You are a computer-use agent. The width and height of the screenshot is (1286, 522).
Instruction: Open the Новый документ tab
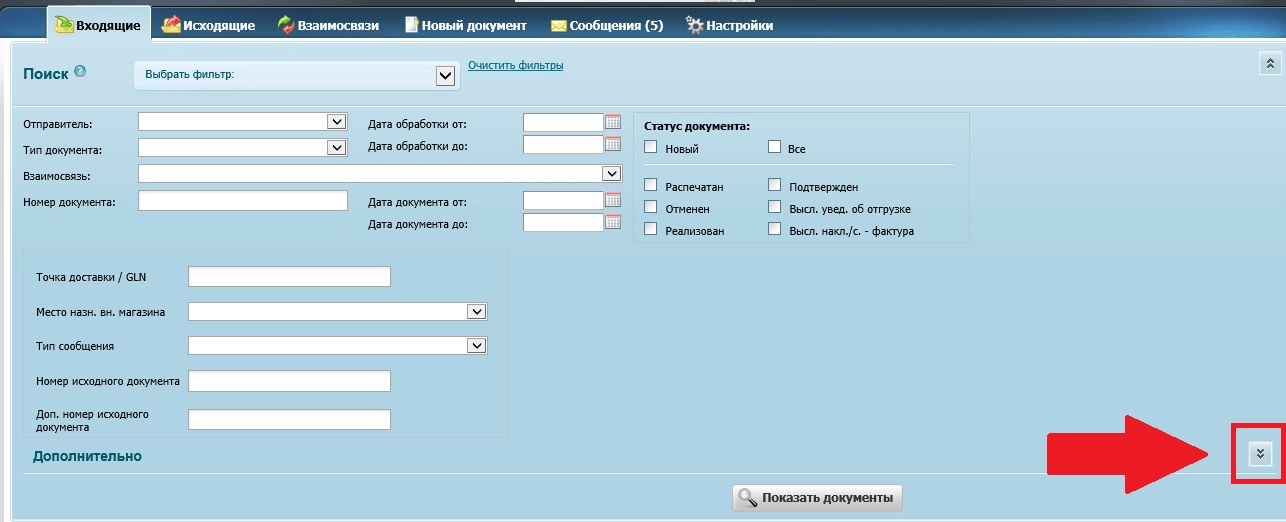[464, 25]
